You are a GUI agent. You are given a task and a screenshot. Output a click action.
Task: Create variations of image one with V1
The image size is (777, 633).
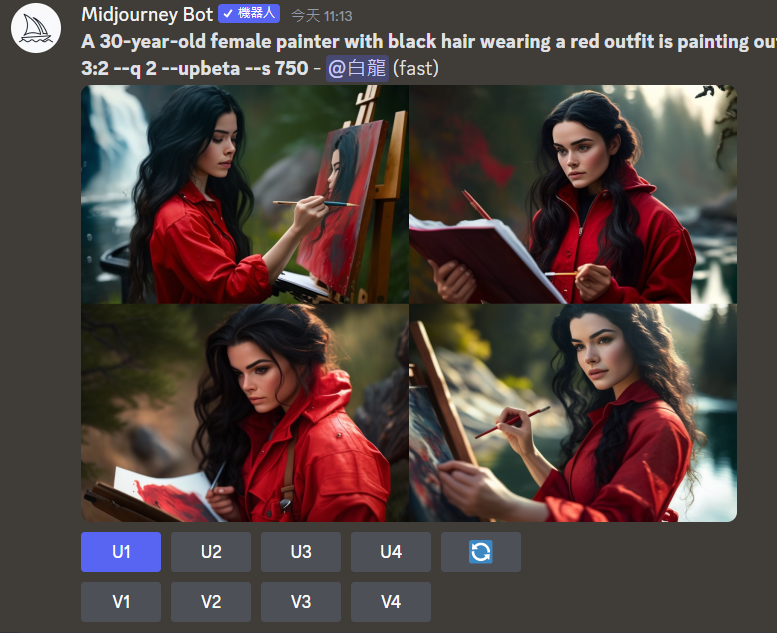(x=121, y=602)
